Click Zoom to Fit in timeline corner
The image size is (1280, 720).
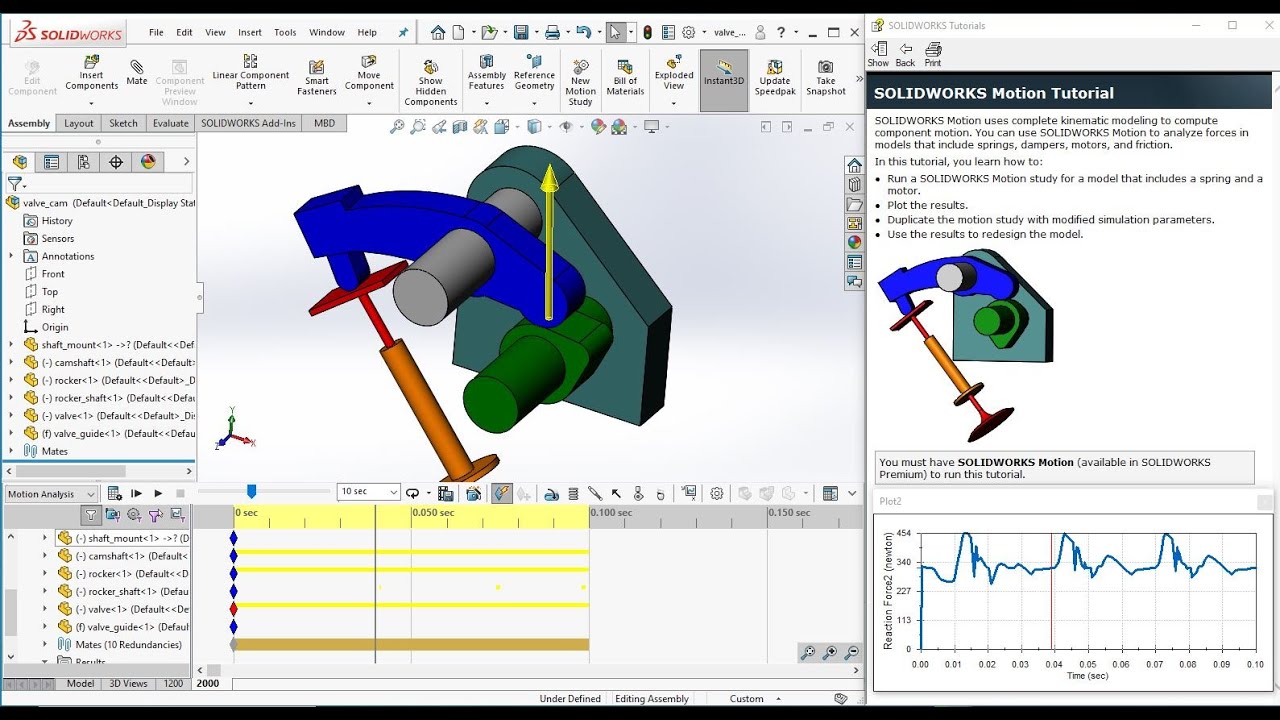pyautogui.click(x=808, y=653)
